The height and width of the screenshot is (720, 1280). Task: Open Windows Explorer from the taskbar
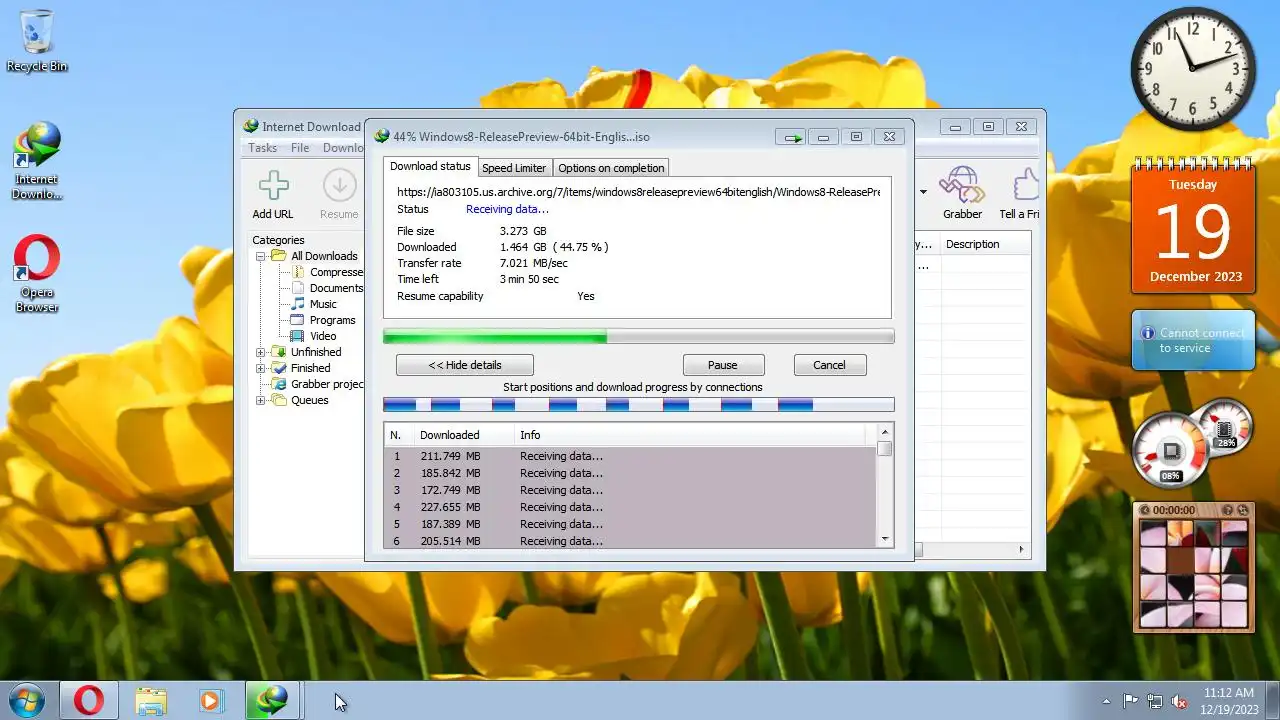click(151, 700)
